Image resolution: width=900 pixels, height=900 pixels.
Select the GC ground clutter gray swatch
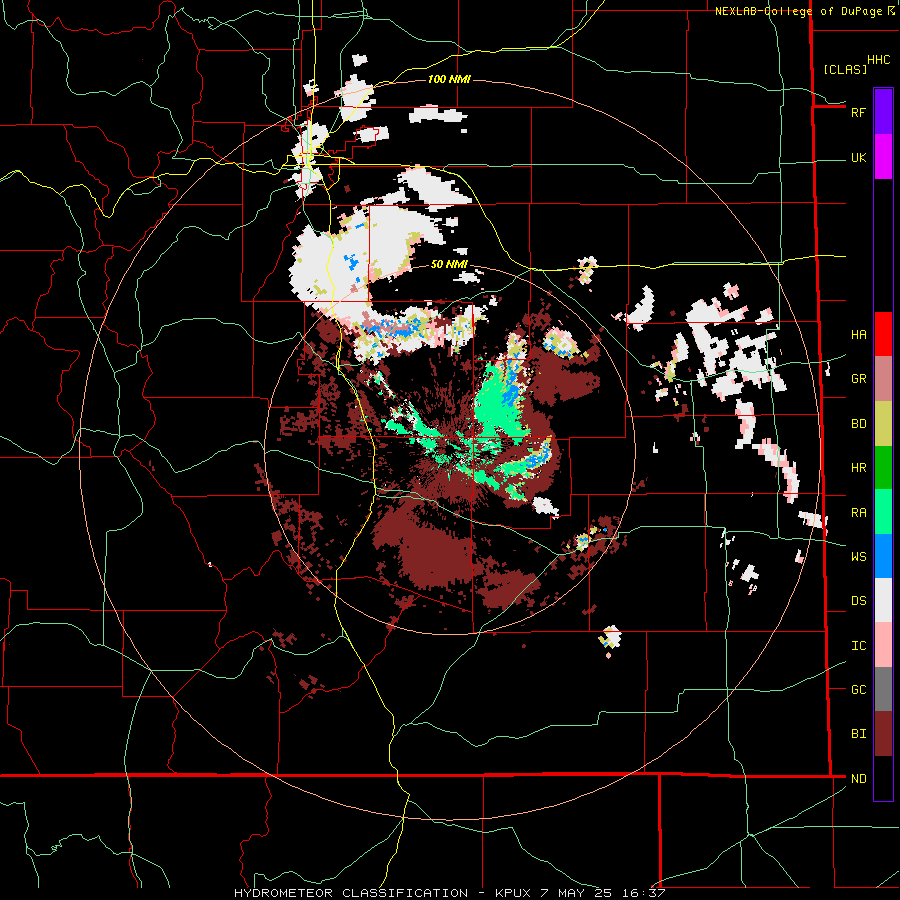pyautogui.click(x=883, y=689)
